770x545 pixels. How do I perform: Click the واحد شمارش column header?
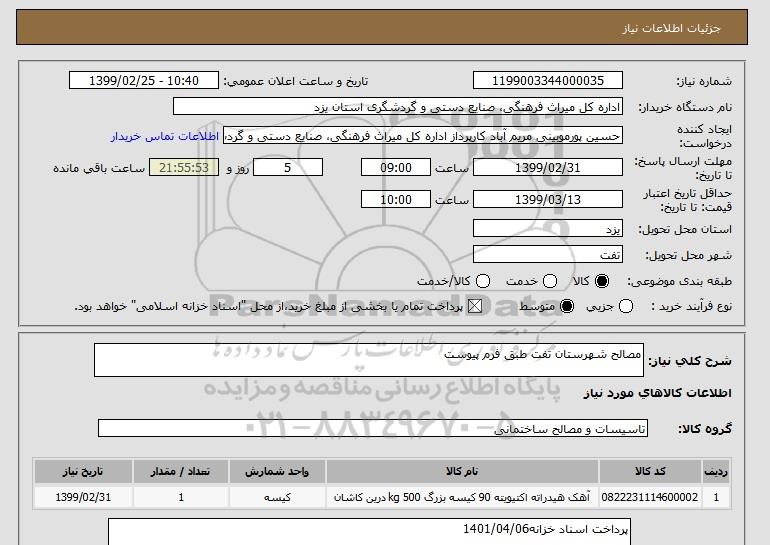pyautogui.click(x=277, y=471)
